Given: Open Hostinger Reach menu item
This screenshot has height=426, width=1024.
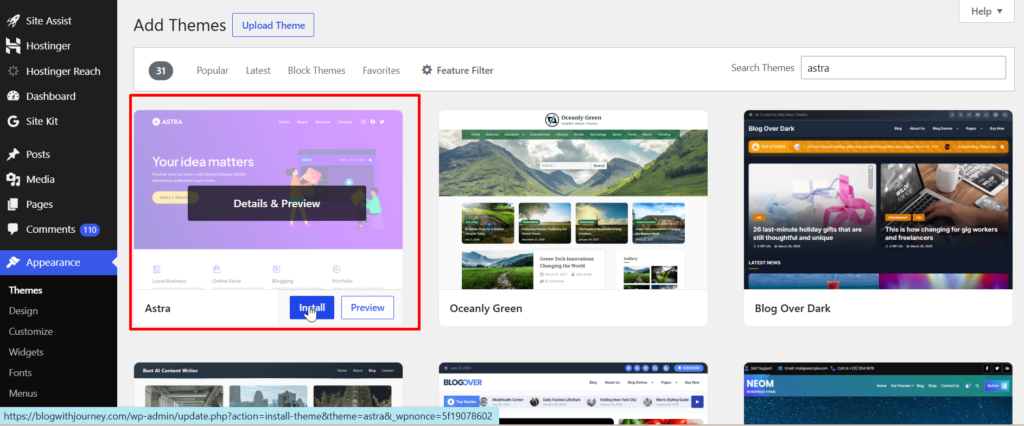Looking at the screenshot, I should [63, 71].
